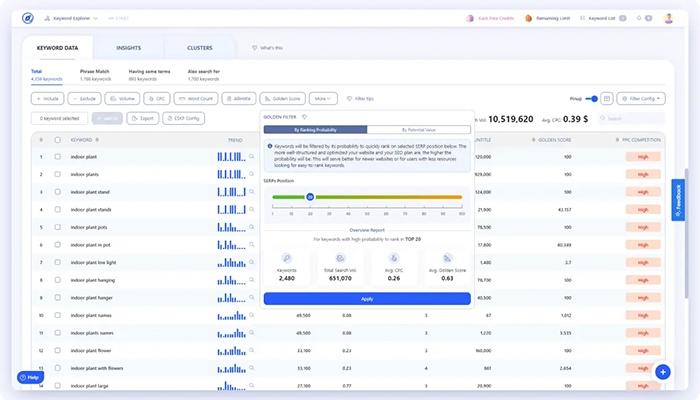The image size is (700, 400).
Task: Open the Help chat button
Action: pyautogui.click(x=30, y=378)
